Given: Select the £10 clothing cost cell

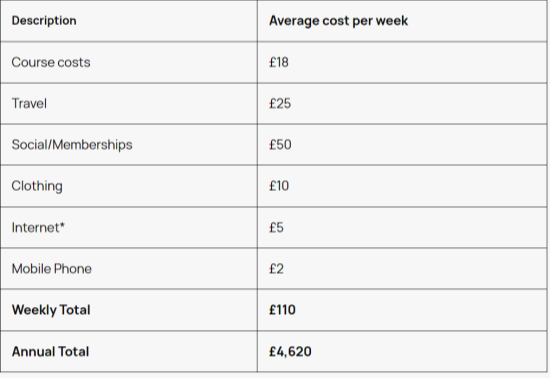Looking at the screenshot, I should click(x=279, y=186).
